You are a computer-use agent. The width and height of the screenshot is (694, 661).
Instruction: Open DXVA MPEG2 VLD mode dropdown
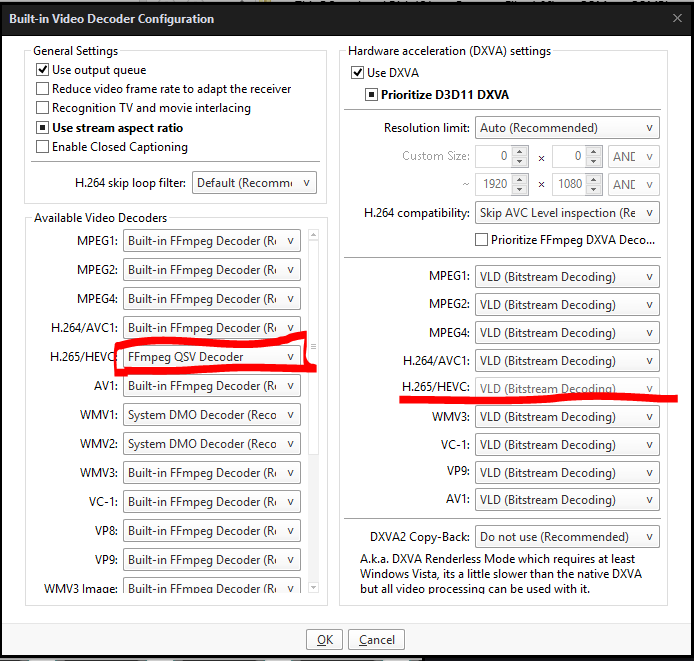[567, 305]
